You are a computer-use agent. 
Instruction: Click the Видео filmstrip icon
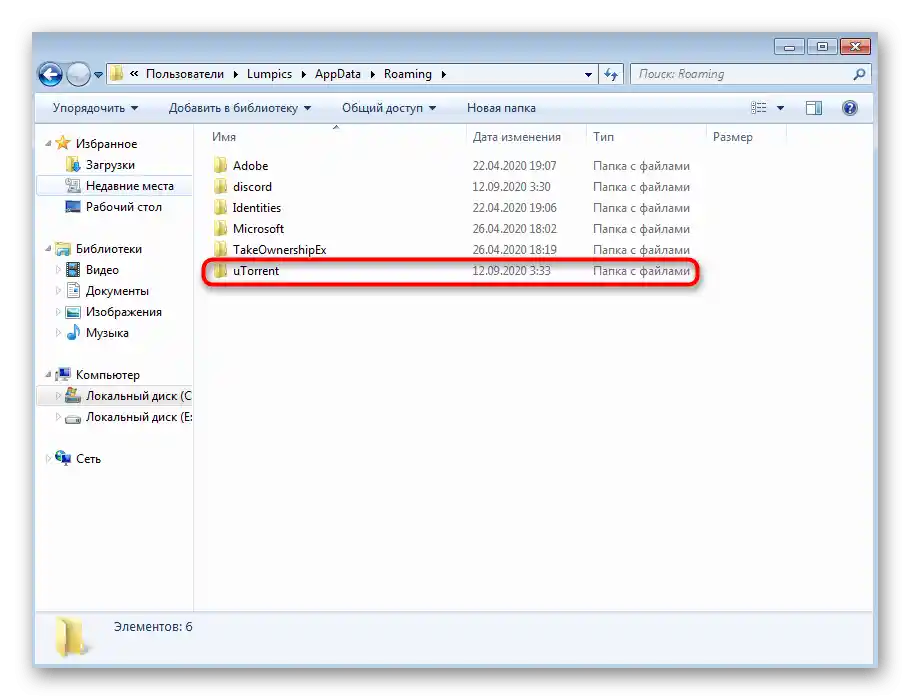coord(73,269)
